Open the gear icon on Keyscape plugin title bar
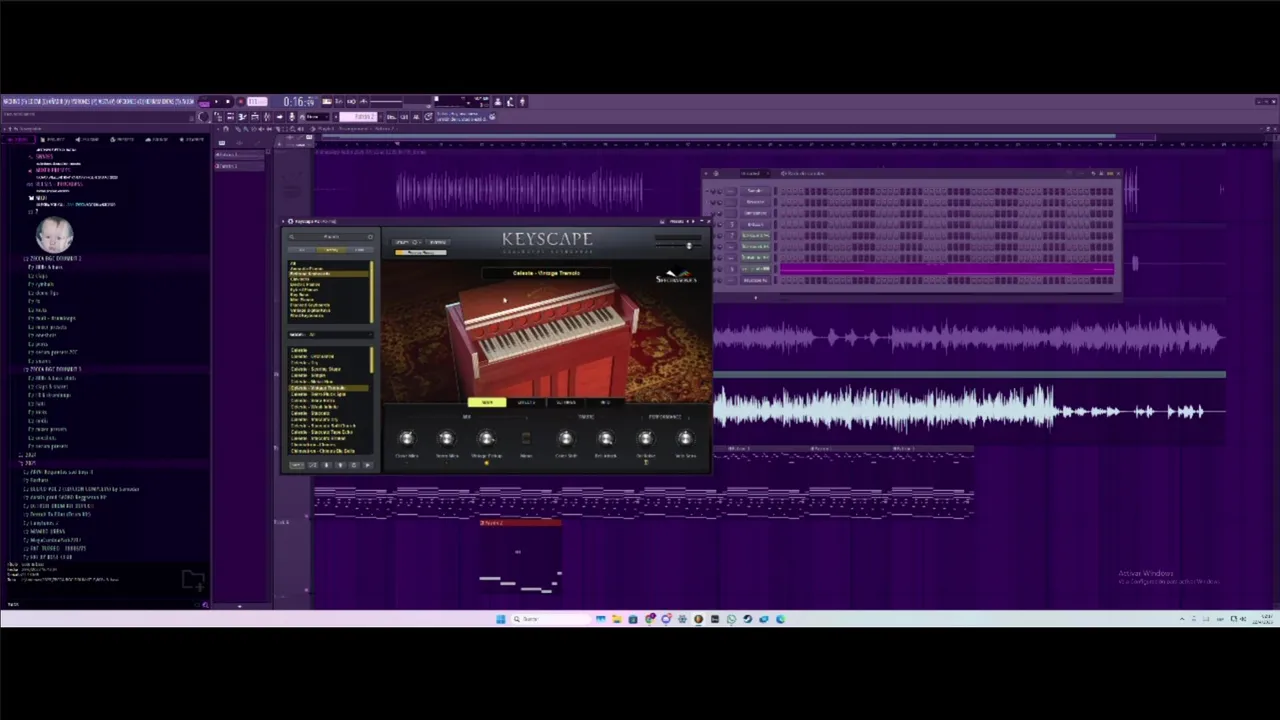The height and width of the screenshot is (720, 1280). pos(291,221)
